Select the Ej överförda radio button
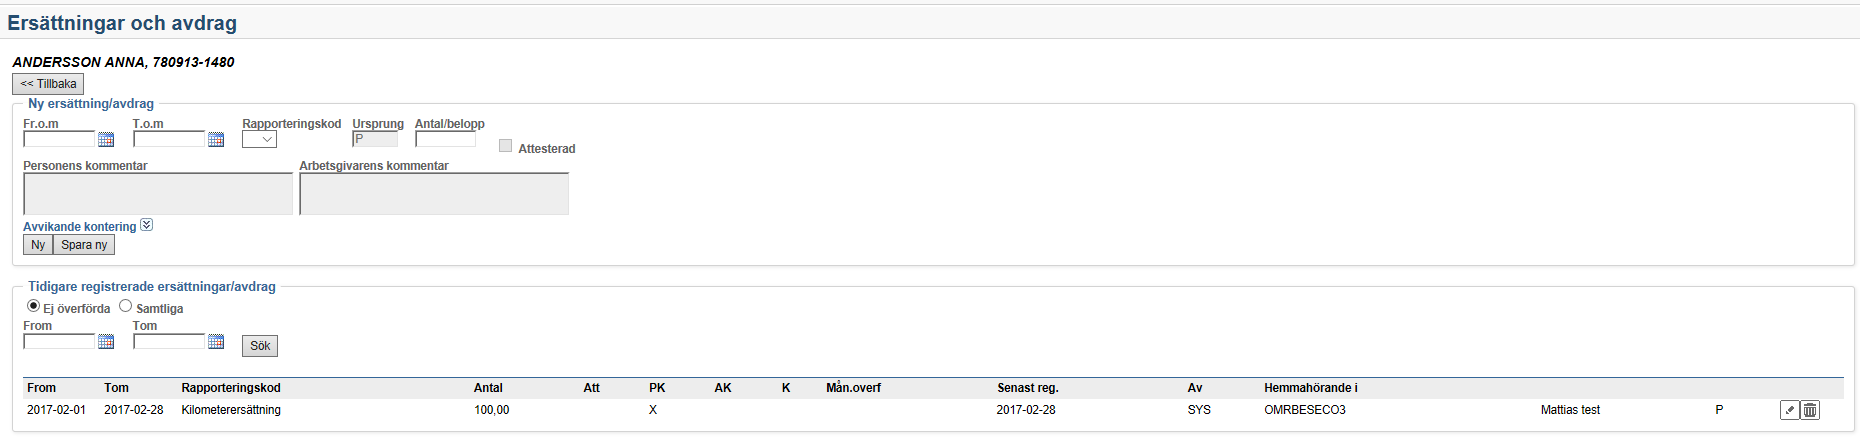 pyautogui.click(x=34, y=306)
